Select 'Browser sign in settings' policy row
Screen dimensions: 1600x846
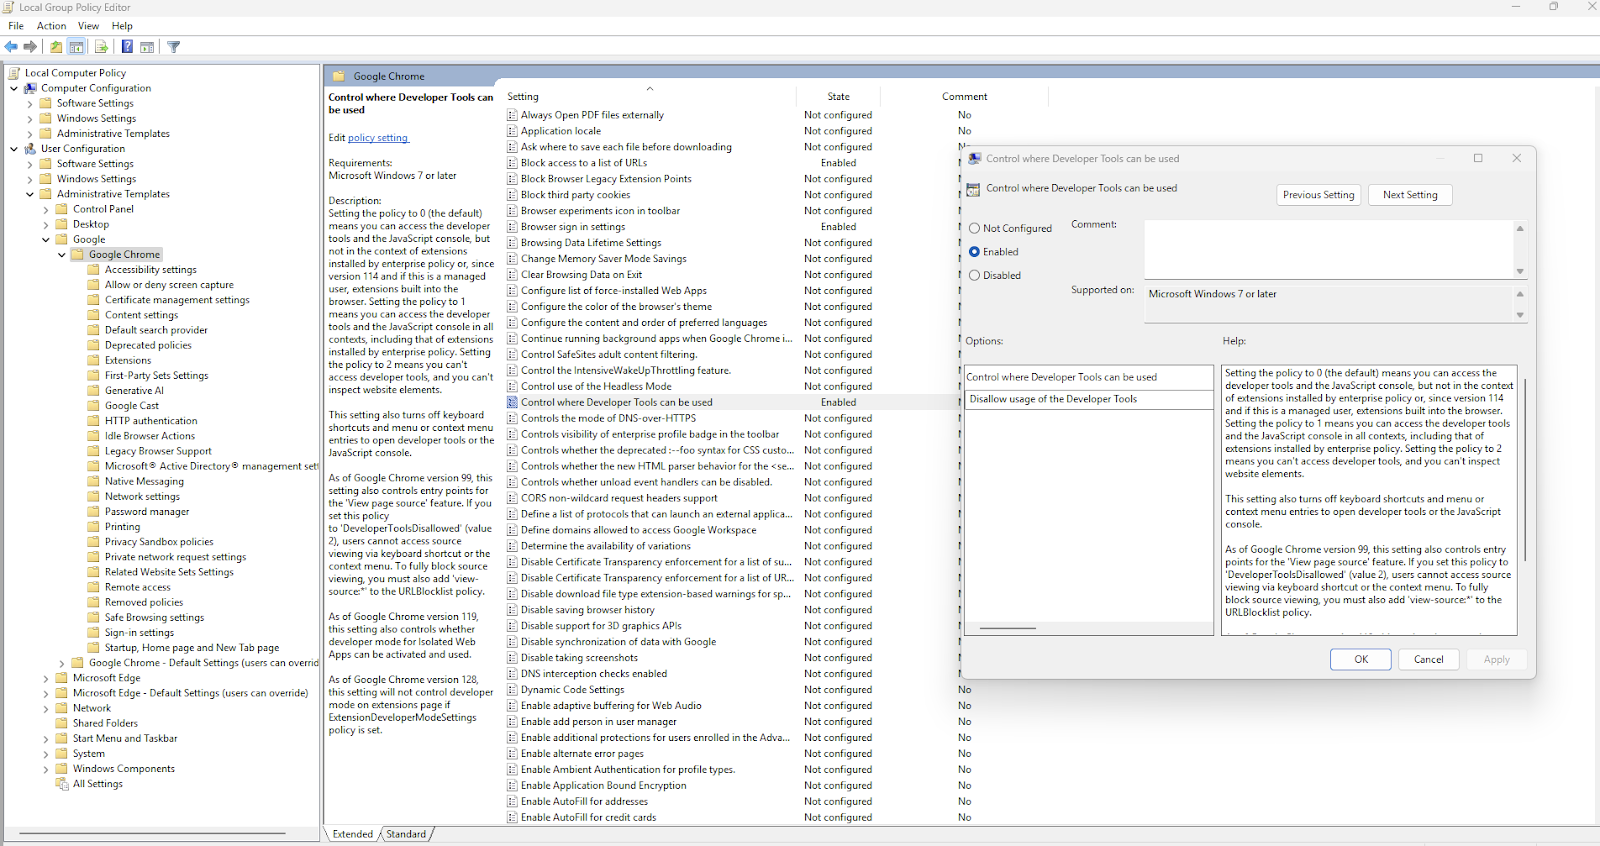[730, 227]
